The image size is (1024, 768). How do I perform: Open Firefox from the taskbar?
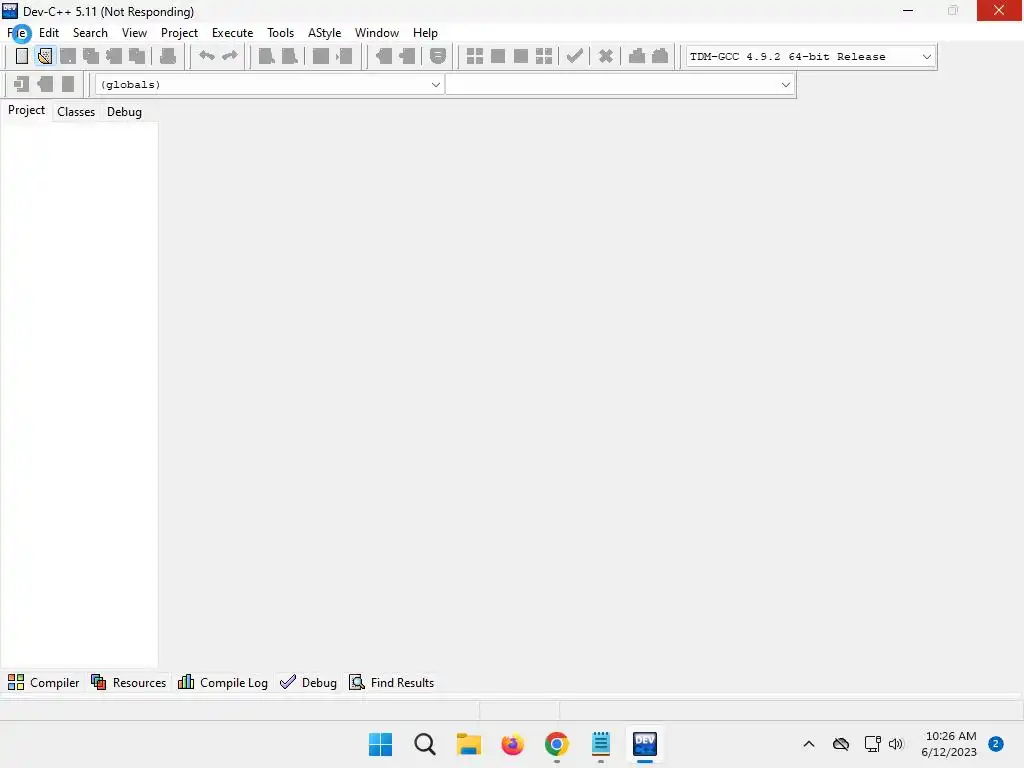513,744
